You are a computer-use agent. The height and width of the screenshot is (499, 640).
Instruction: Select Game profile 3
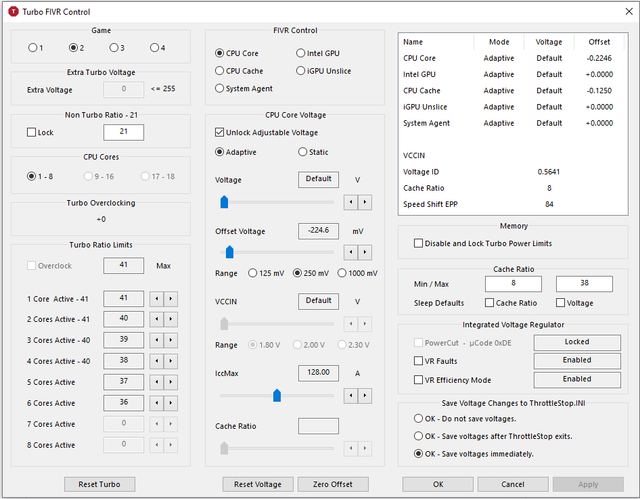115,47
